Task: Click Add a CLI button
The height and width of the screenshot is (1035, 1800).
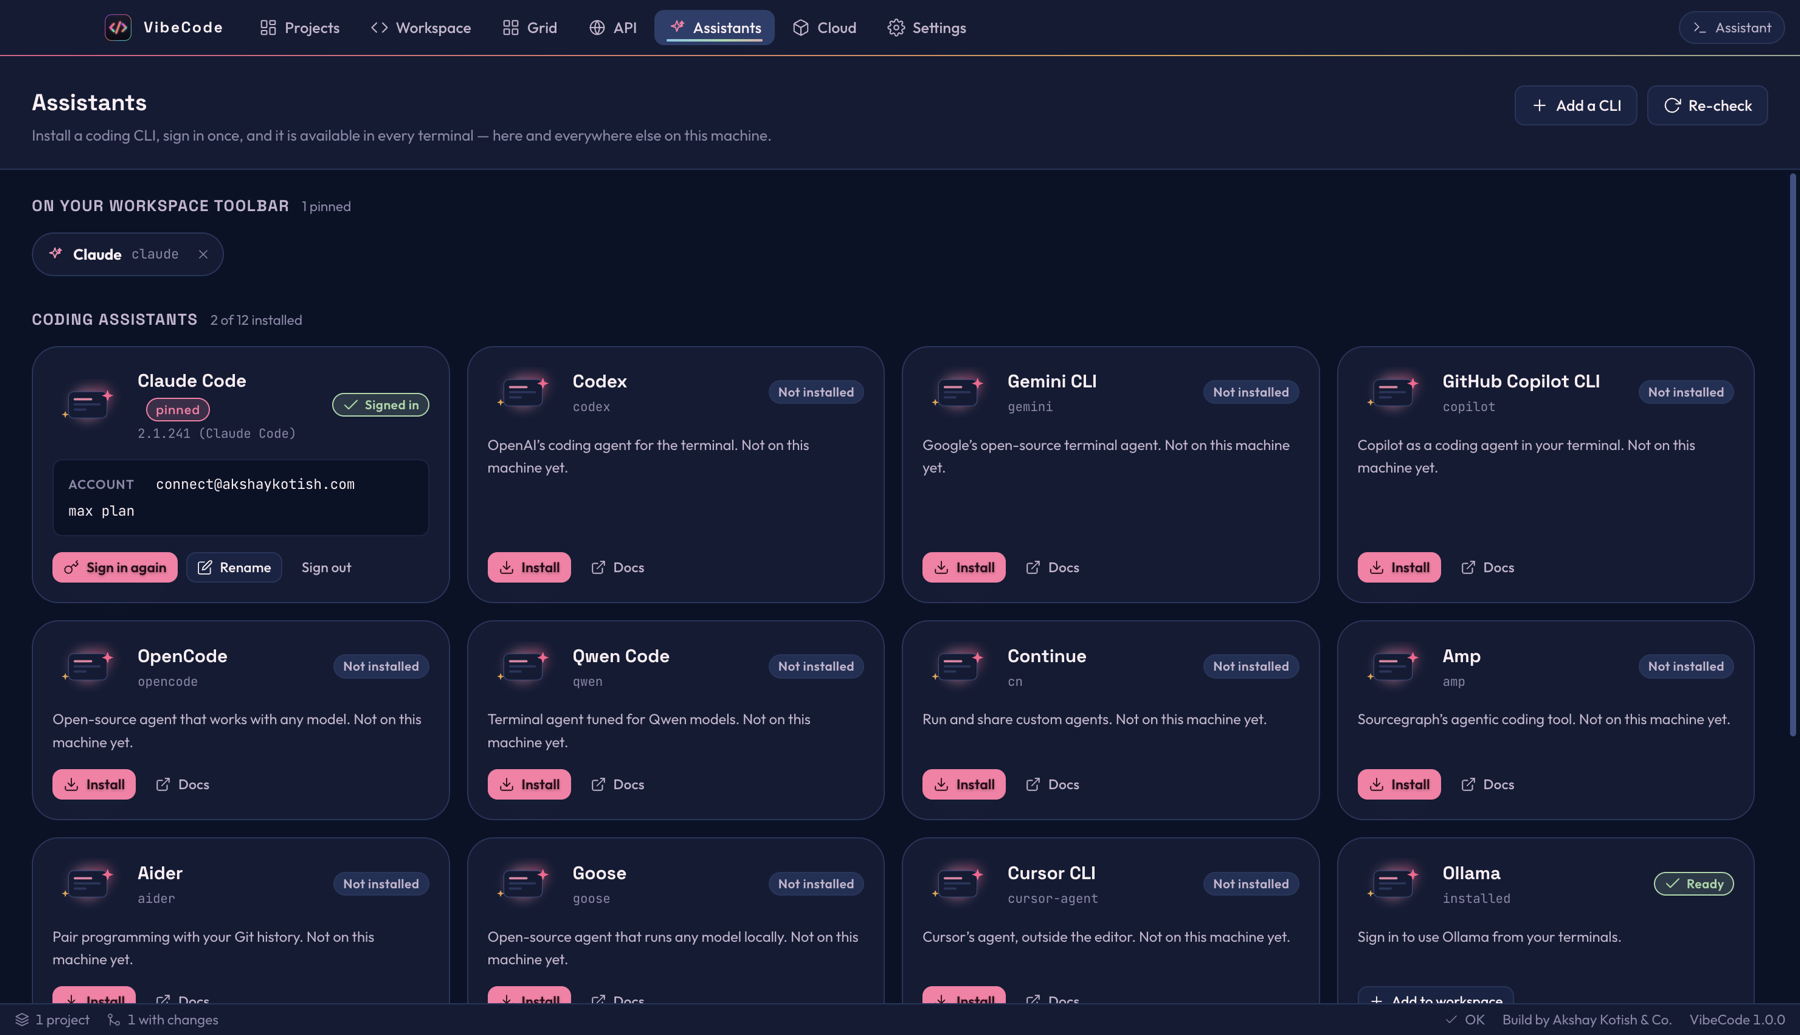Action: pyautogui.click(x=1575, y=105)
